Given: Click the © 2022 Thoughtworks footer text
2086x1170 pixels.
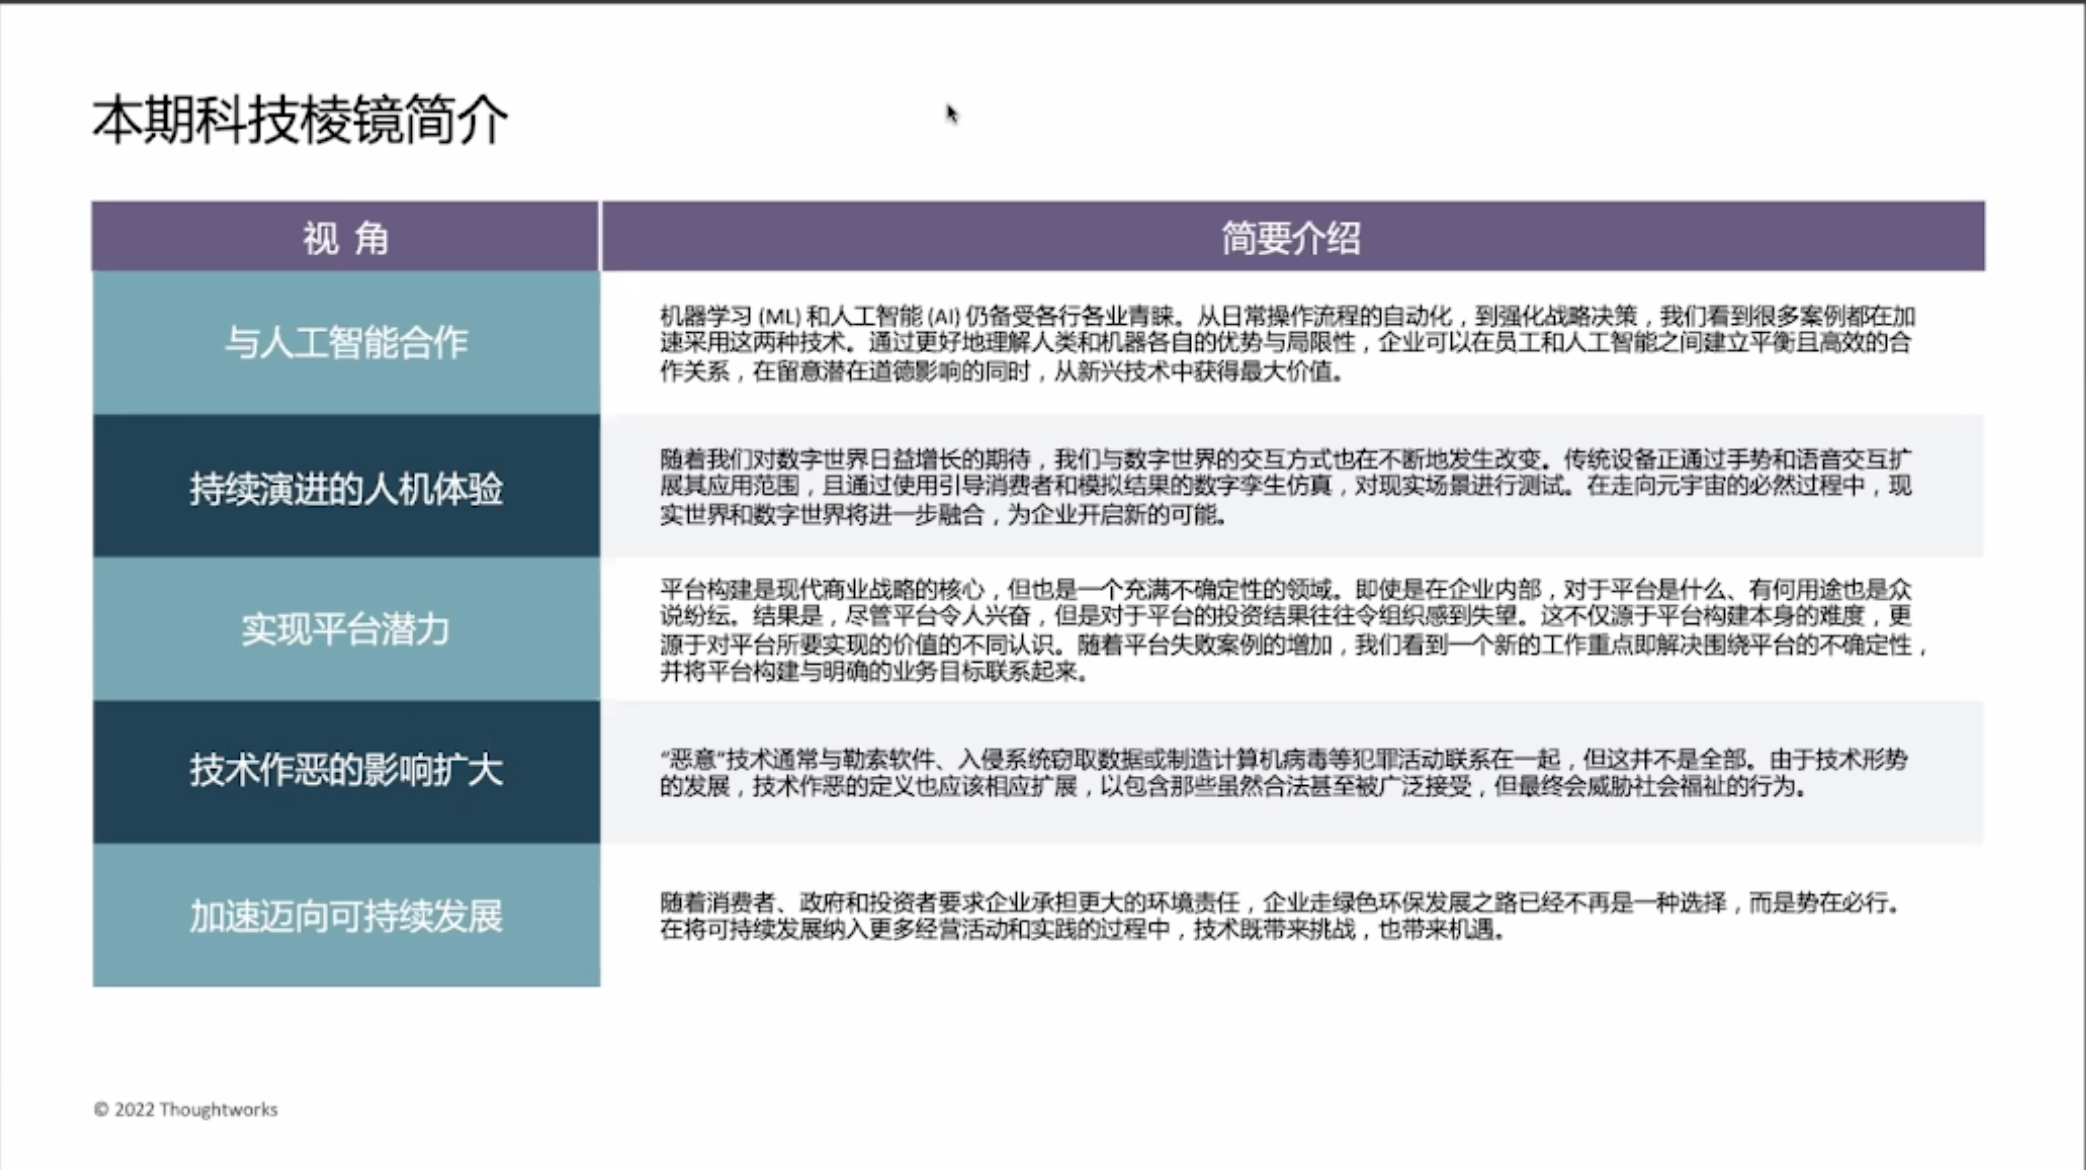Looking at the screenshot, I should pyautogui.click(x=186, y=1109).
